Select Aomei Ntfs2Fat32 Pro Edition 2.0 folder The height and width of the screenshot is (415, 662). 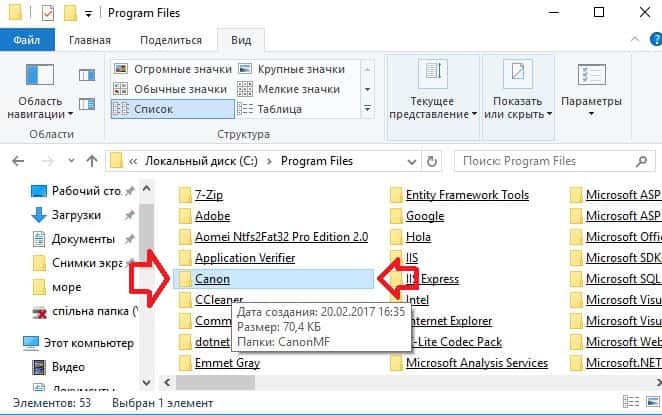[274, 237]
